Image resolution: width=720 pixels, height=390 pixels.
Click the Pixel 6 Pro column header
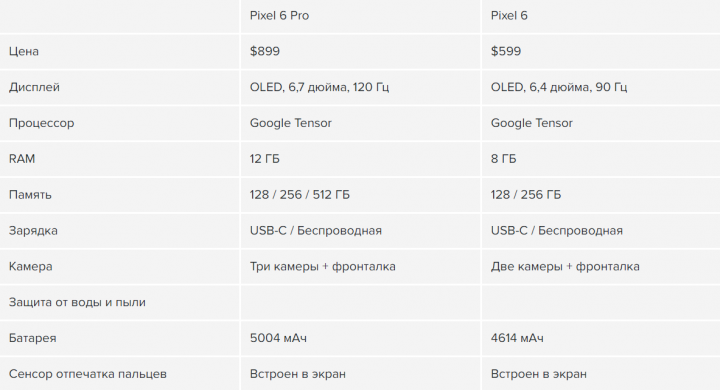(x=279, y=16)
